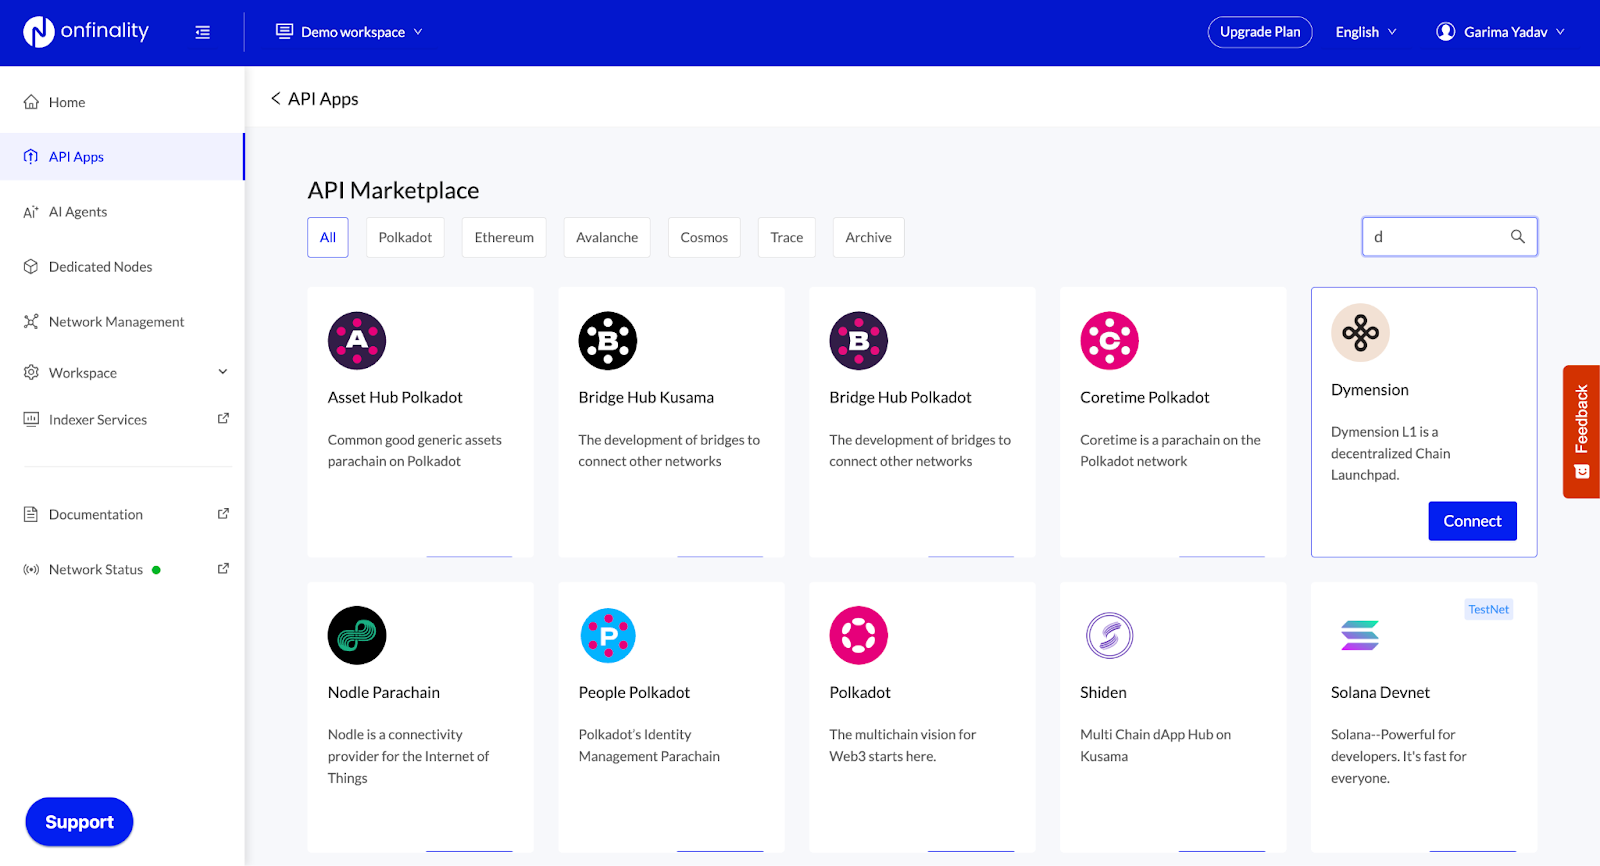Select the Ethereum filter tab

click(504, 238)
